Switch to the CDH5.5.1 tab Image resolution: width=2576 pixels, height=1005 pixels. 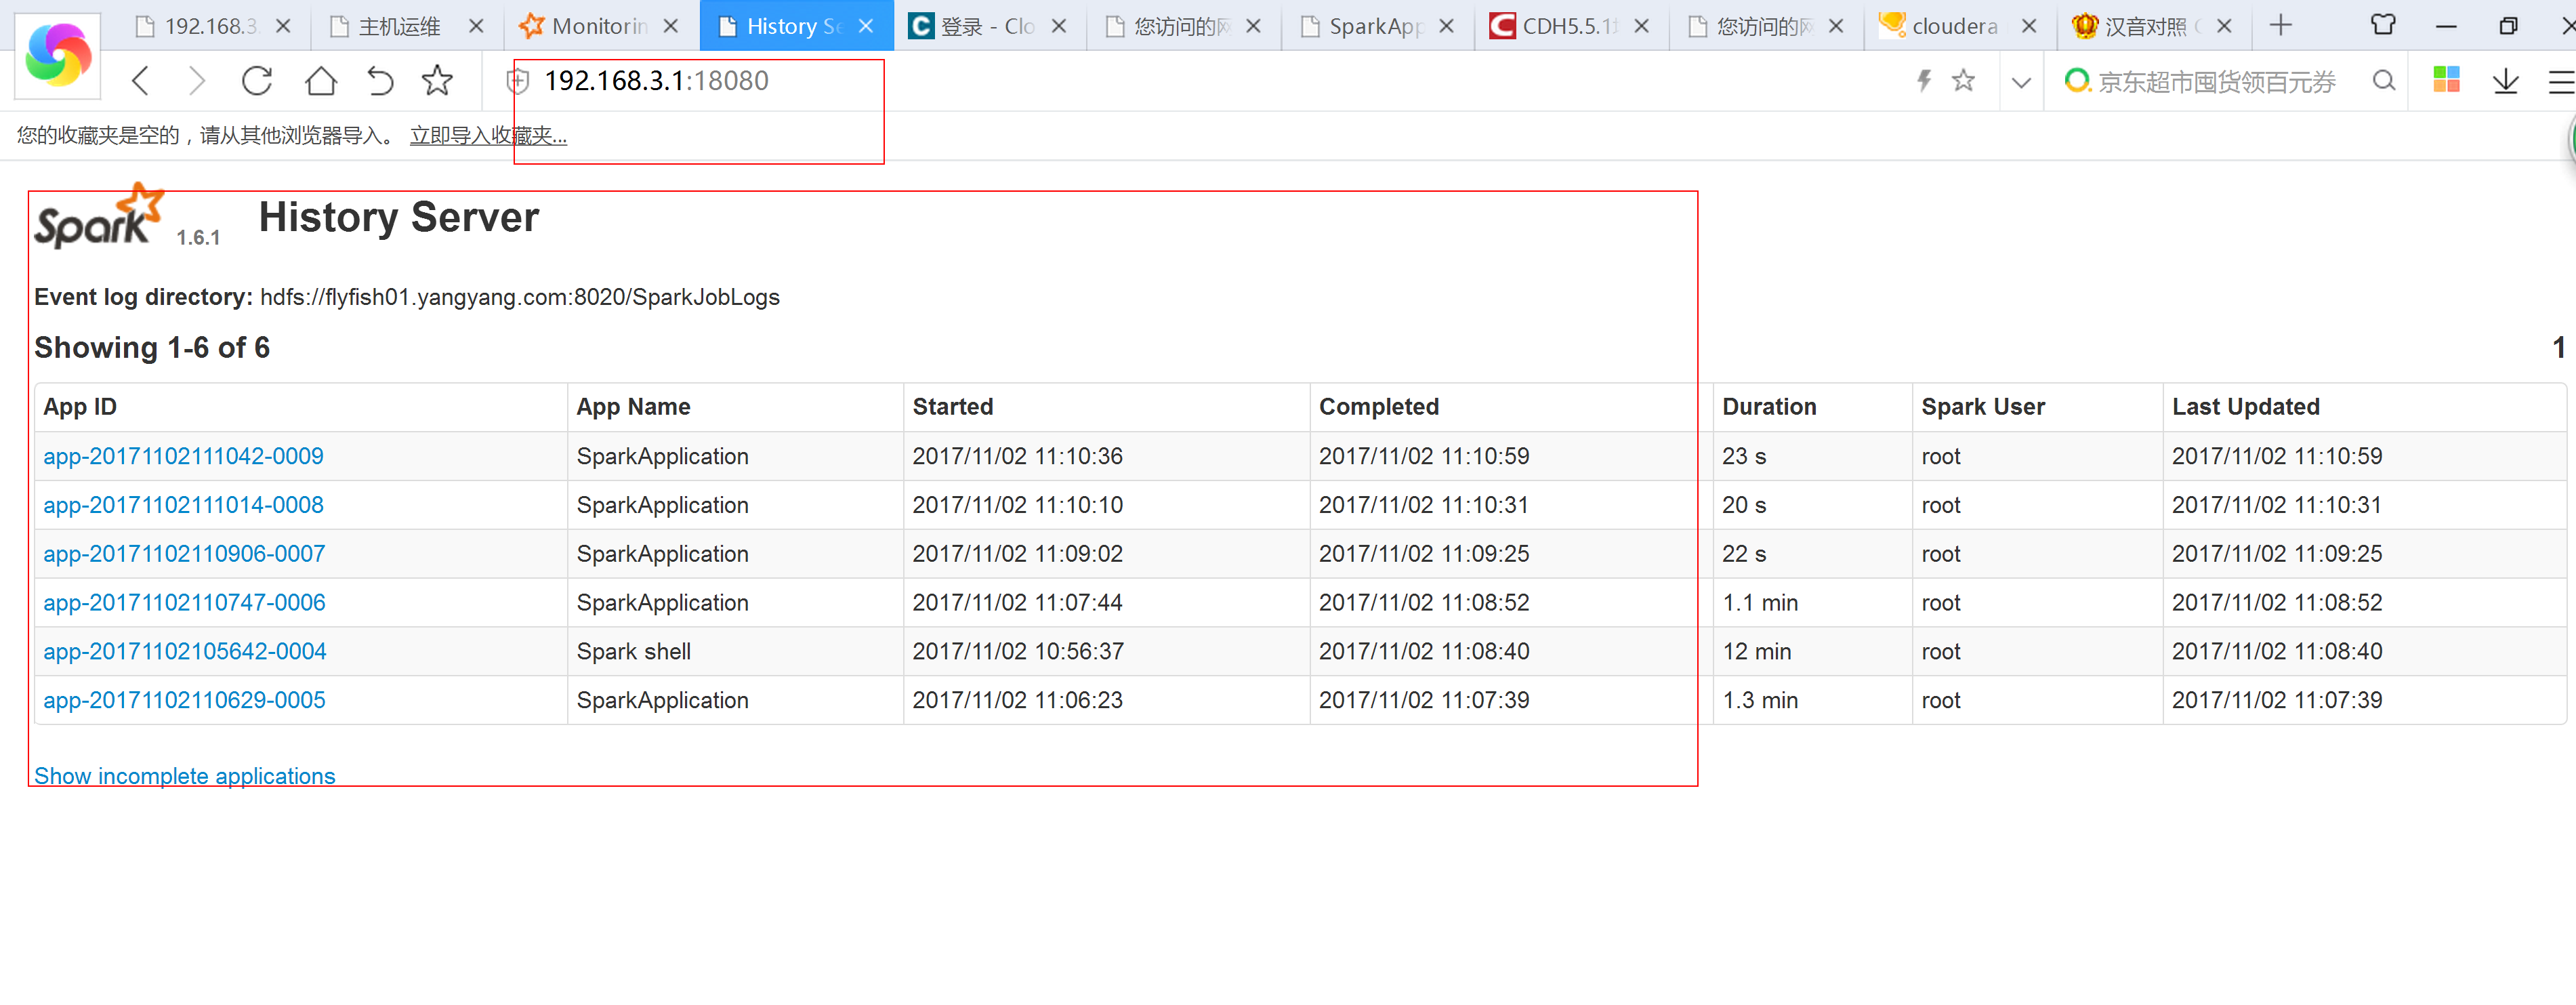pos(1566,26)
